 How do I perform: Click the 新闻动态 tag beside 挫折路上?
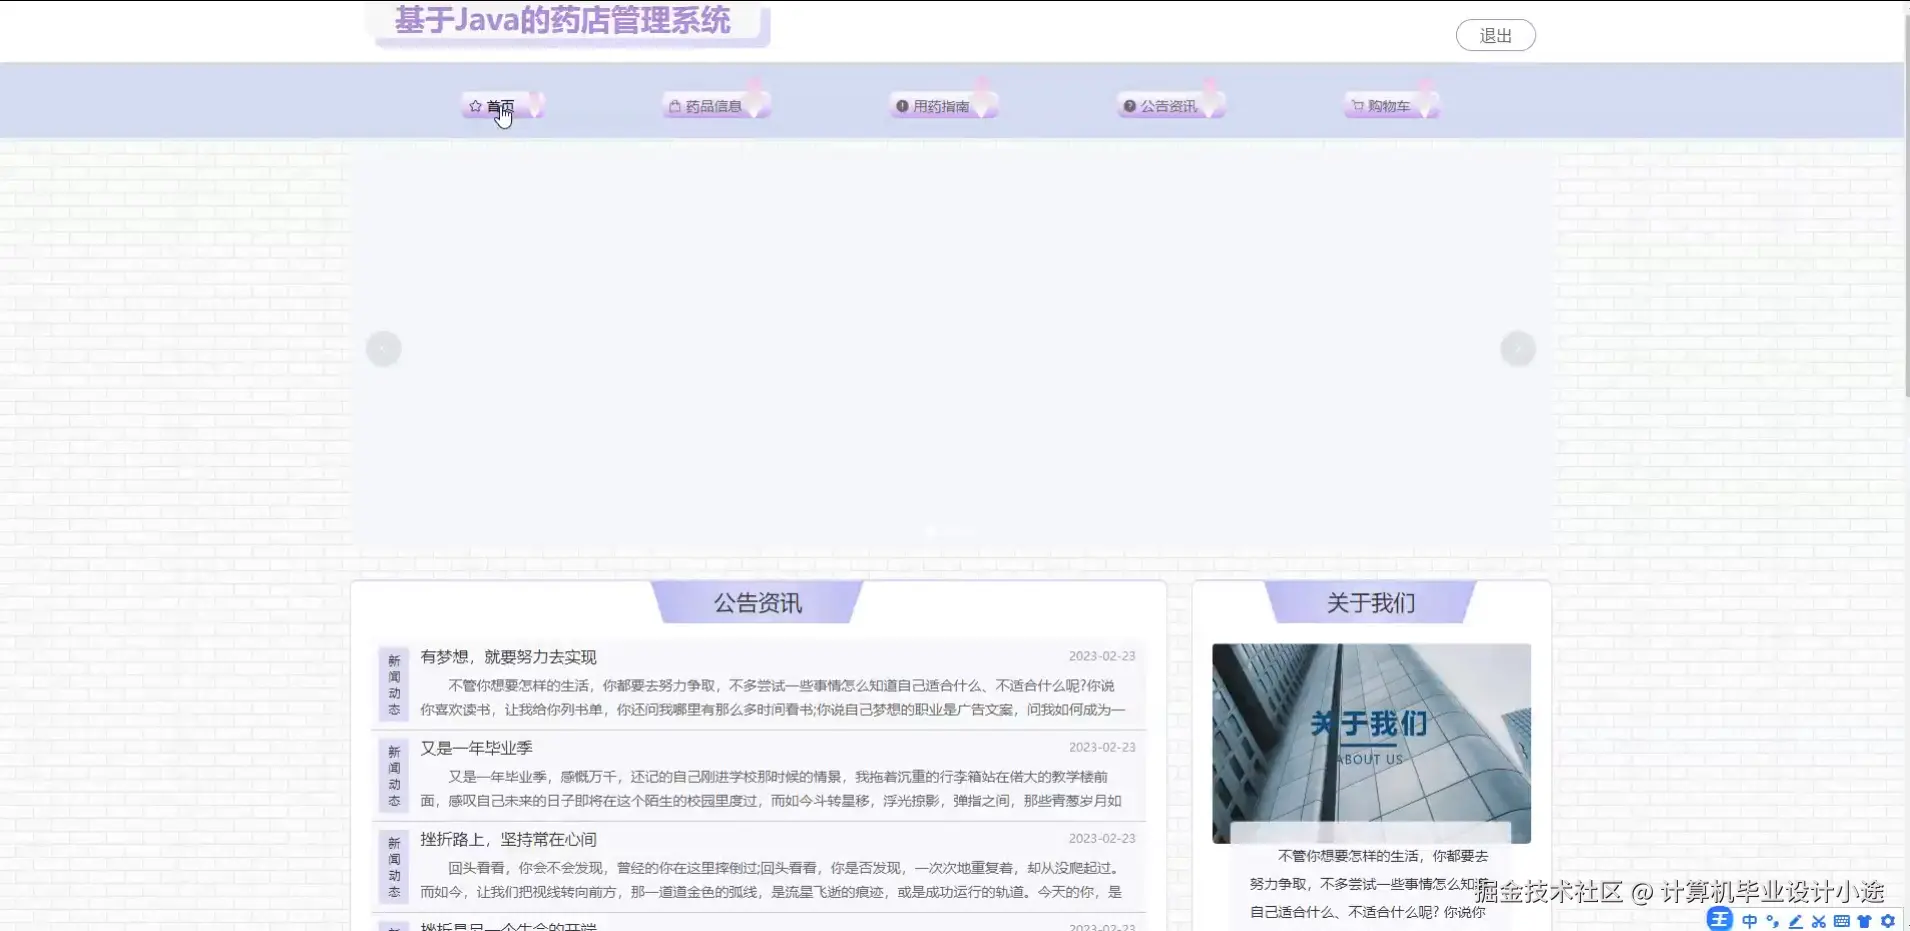(x=394, y=867)
